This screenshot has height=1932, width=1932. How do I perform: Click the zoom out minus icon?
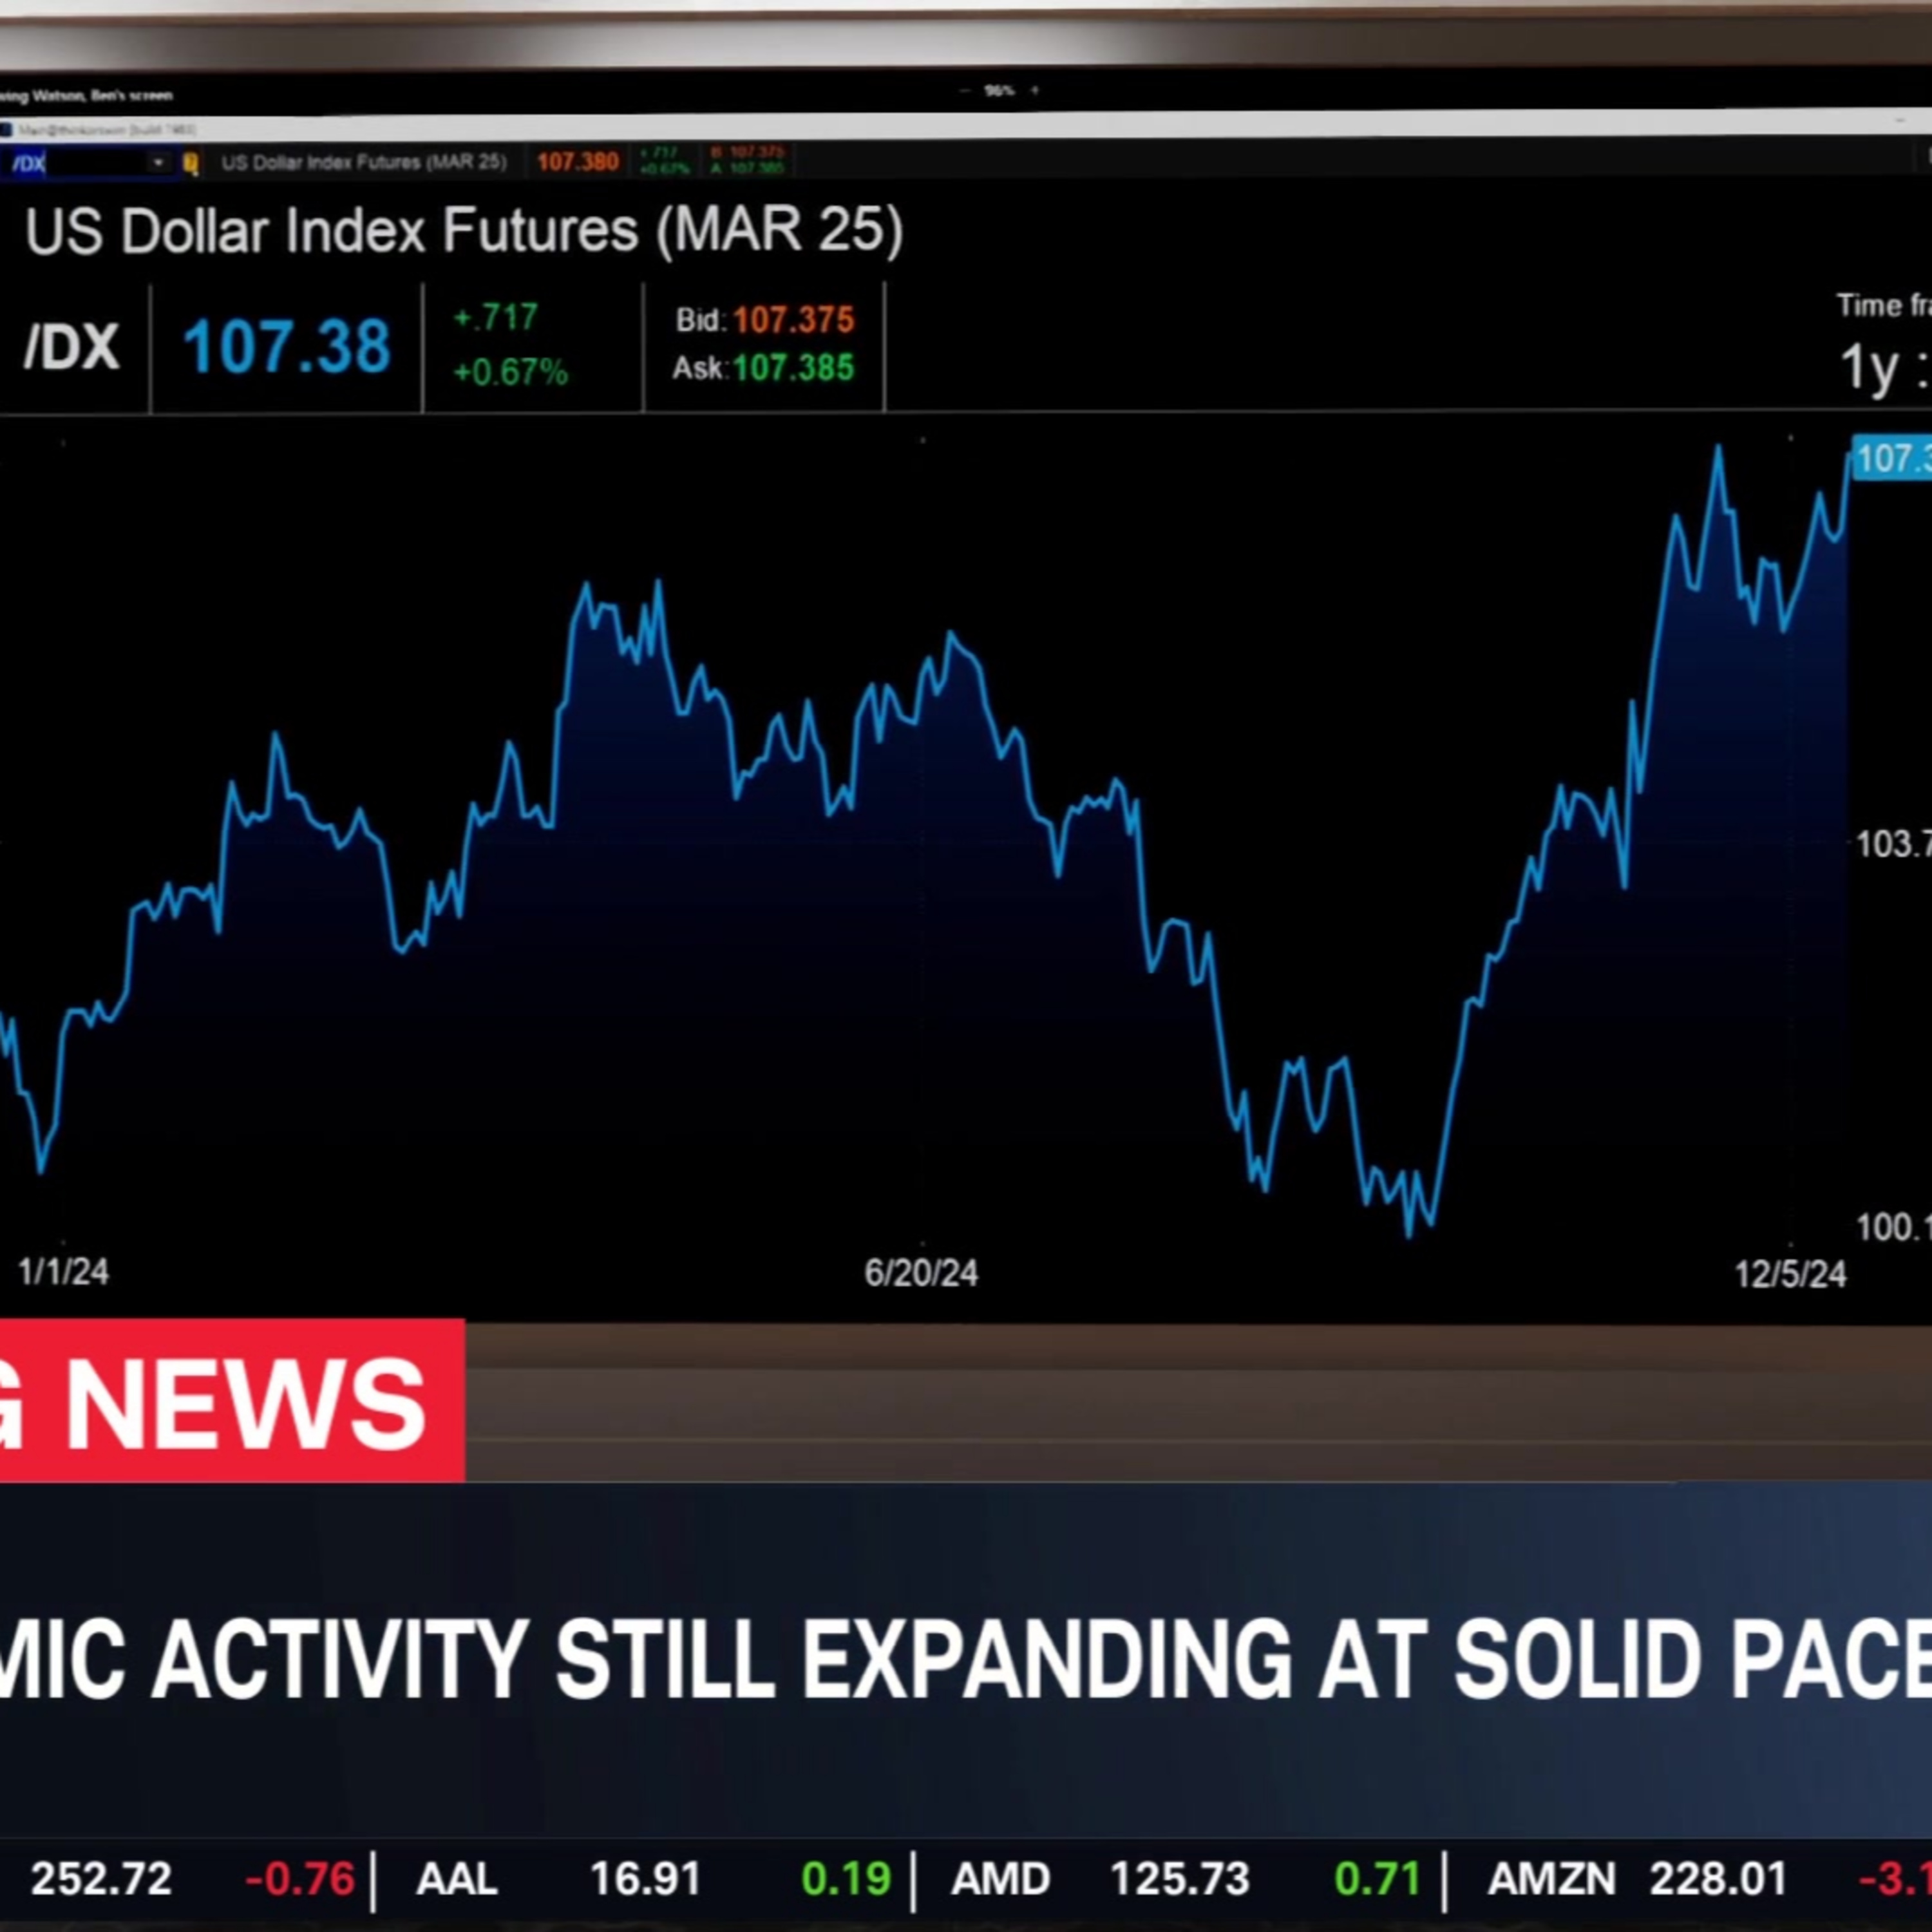click(965, 91)
